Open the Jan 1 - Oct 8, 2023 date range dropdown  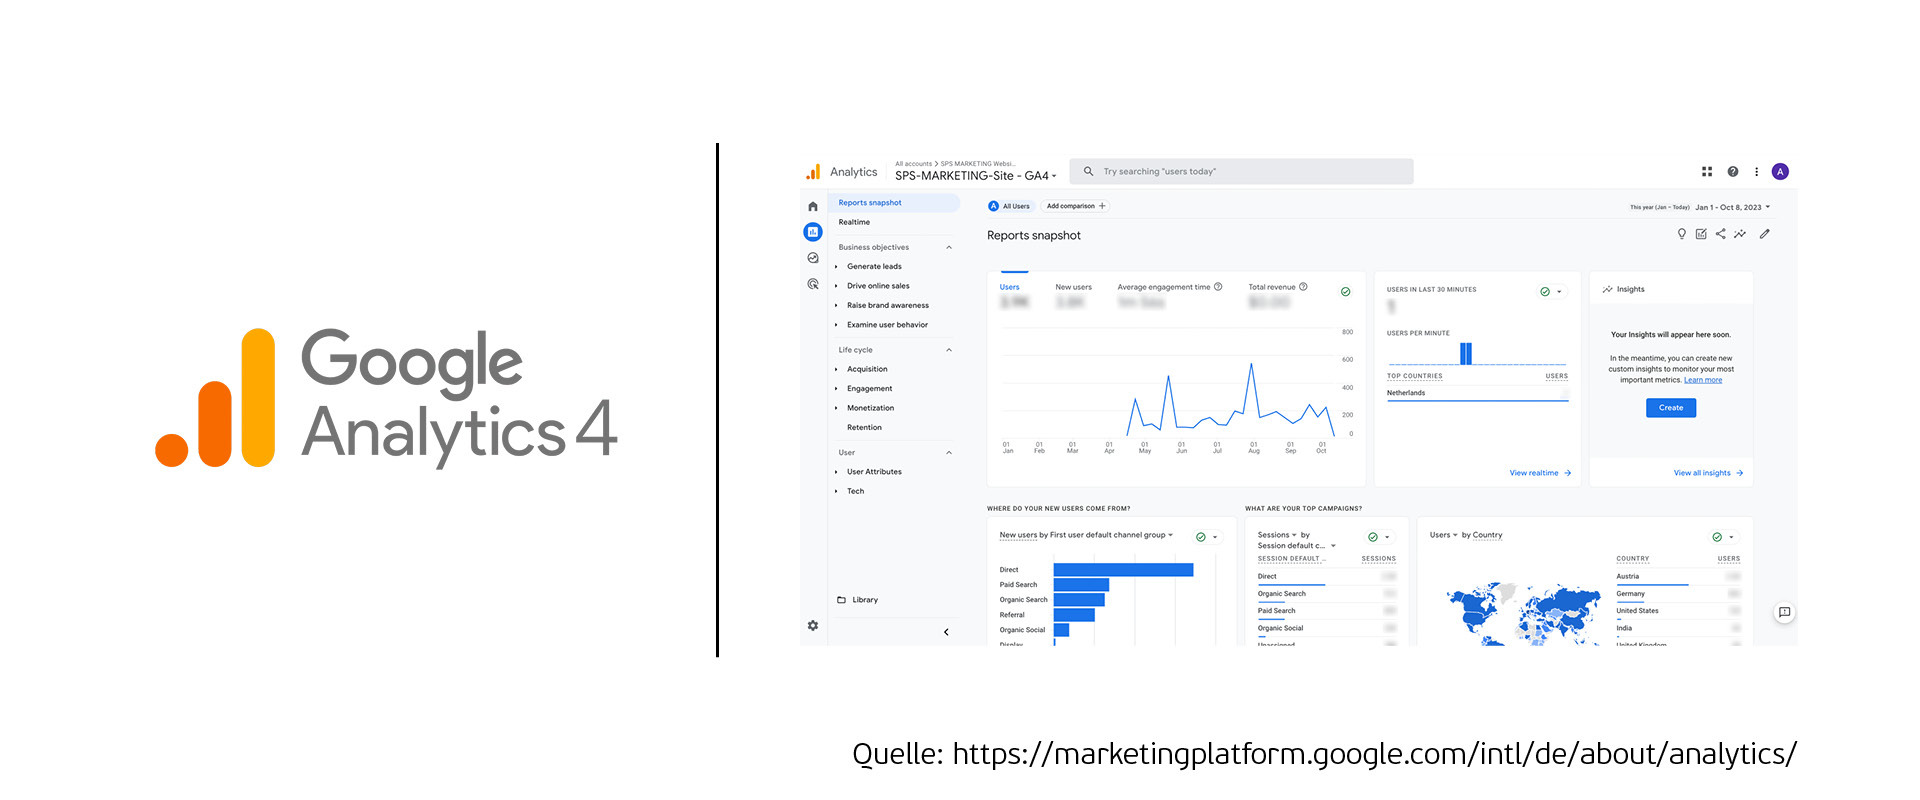click(x=1732, y=207)
